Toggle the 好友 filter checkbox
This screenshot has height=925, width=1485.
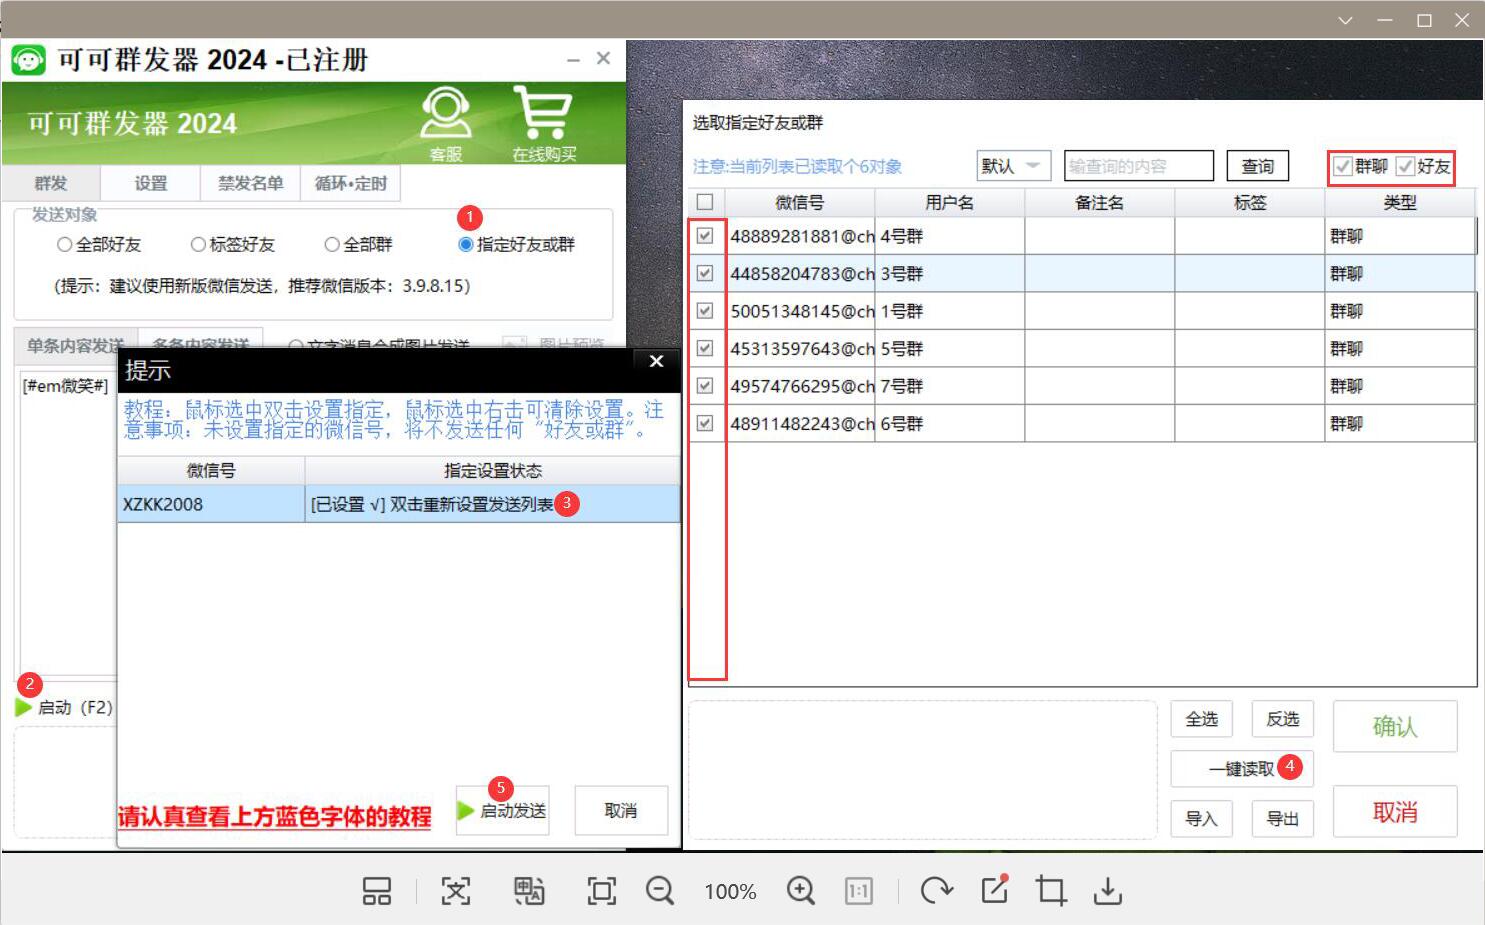click(1405, 166)
